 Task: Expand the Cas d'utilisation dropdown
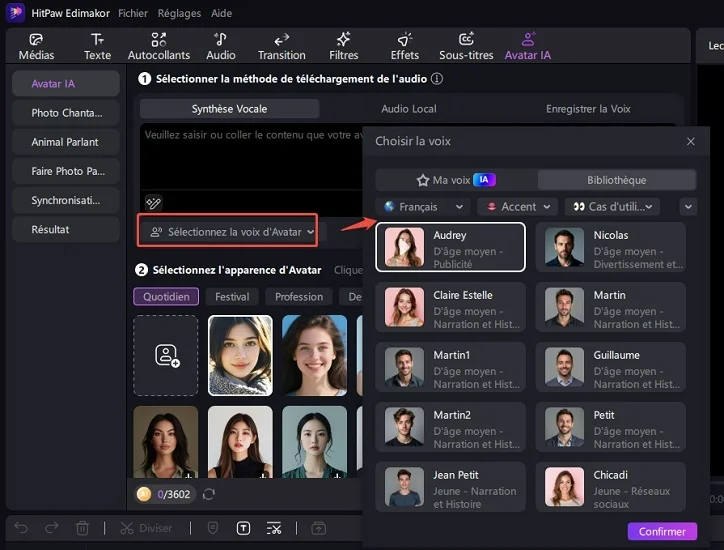[x=612, y=207]
